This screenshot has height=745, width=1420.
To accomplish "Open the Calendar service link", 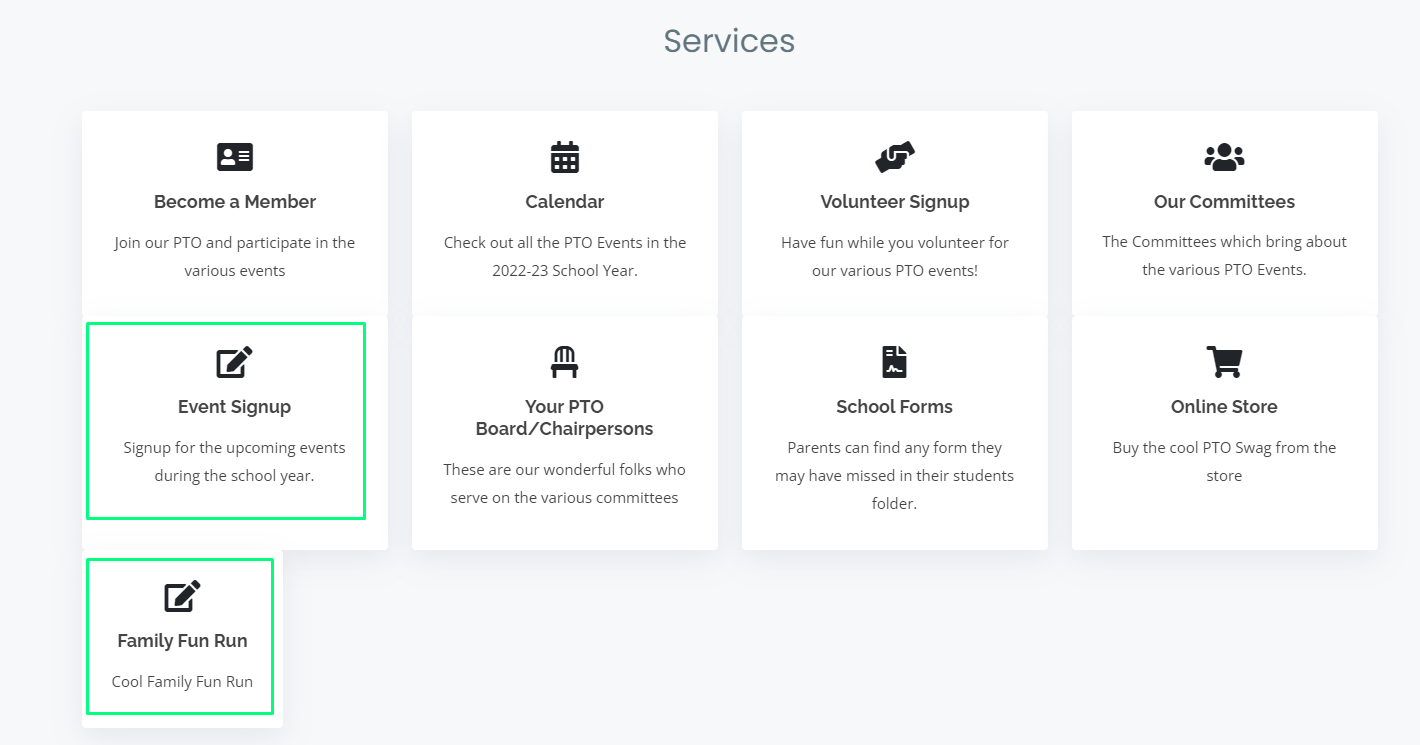I will (x=564, y=201).
